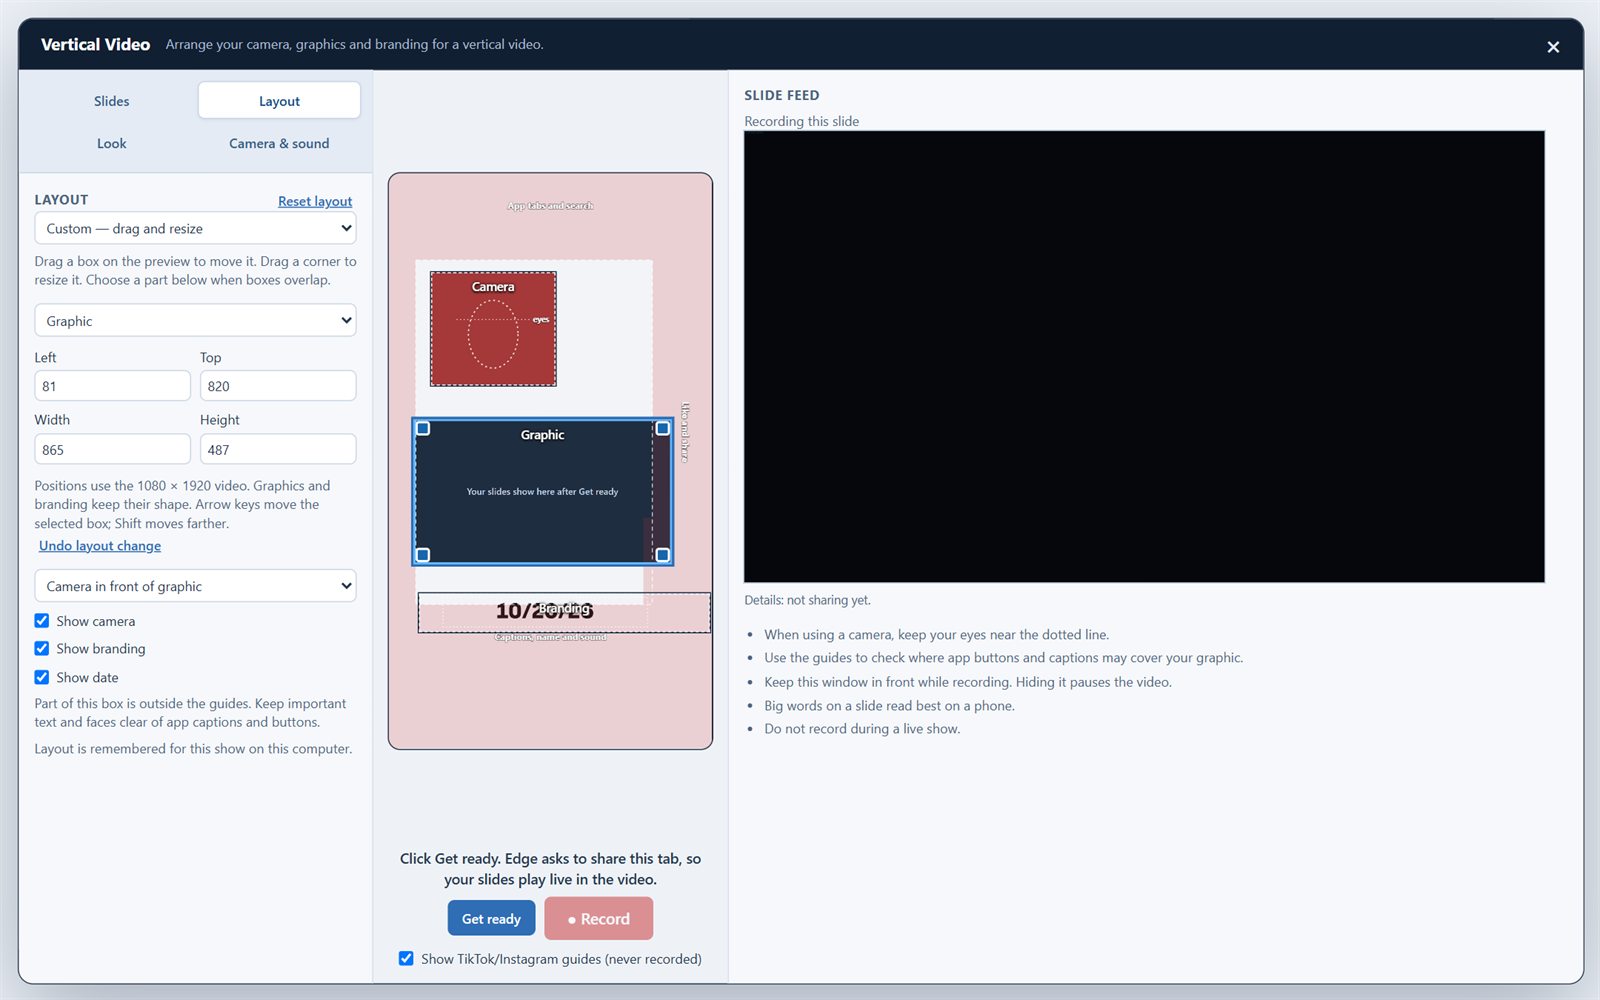Image resolution: width=1600 pixels, height=1000 pixels.
Task: Click Graphic box top-left resize handle
Action: (423, 428)
